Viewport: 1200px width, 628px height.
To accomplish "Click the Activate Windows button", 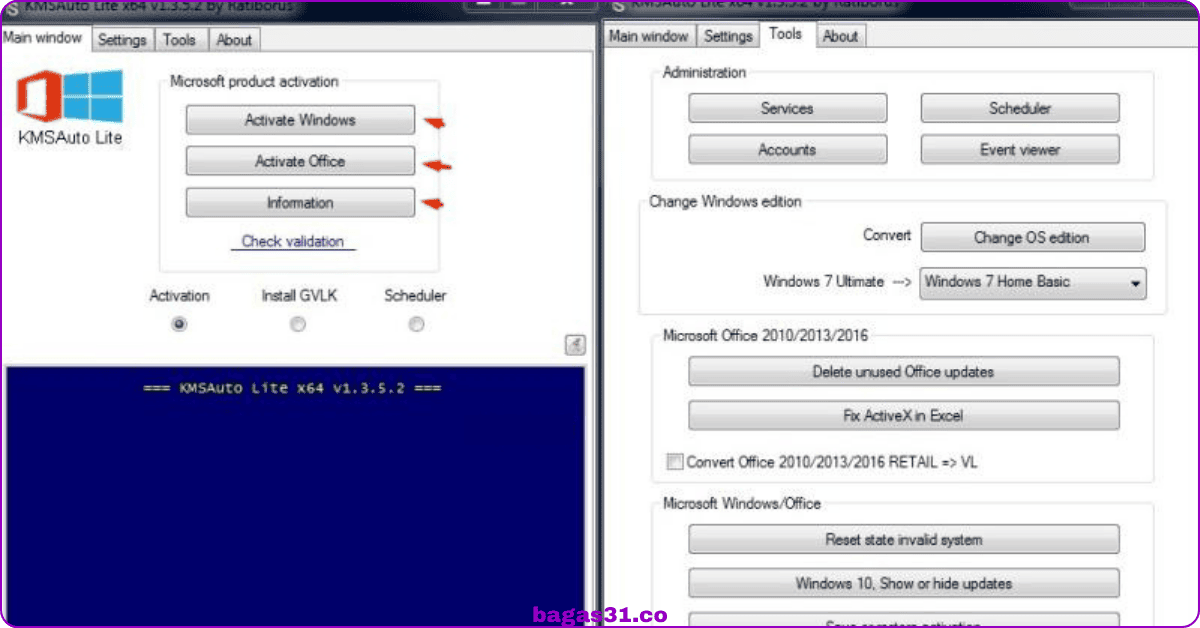I will point(300,120).
